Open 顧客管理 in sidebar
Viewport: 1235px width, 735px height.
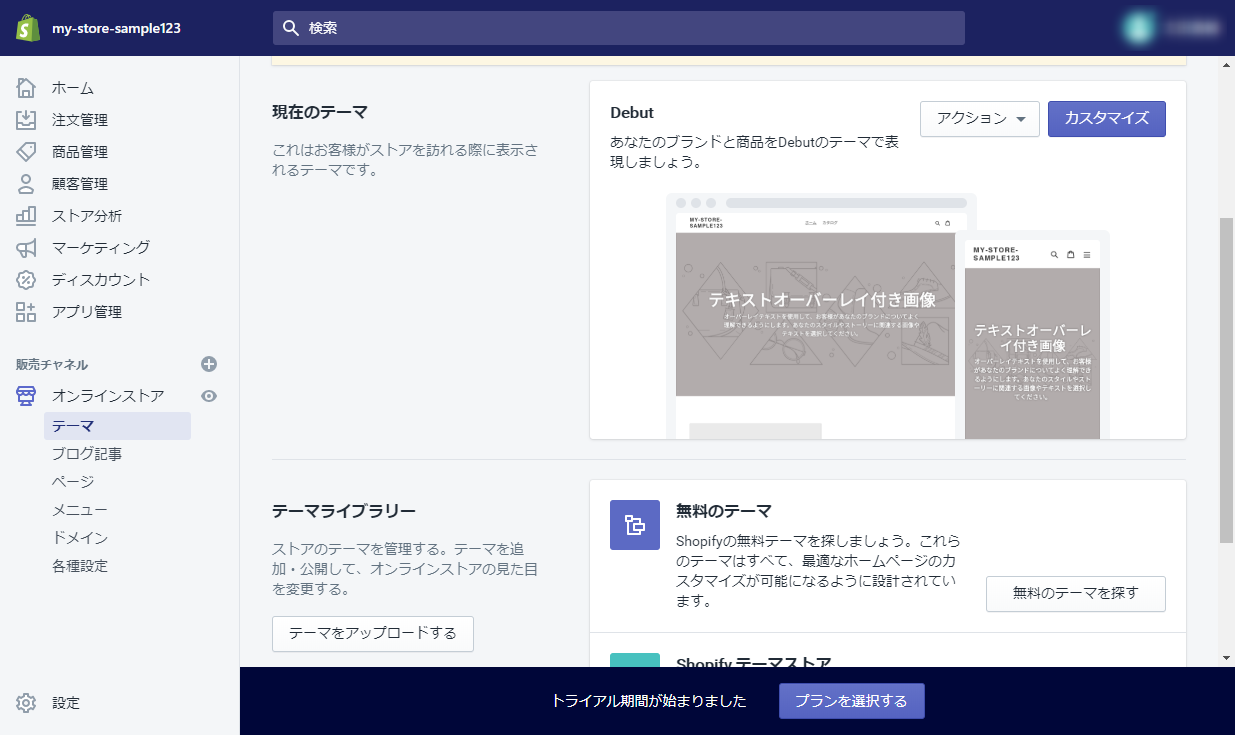point(80,184)
